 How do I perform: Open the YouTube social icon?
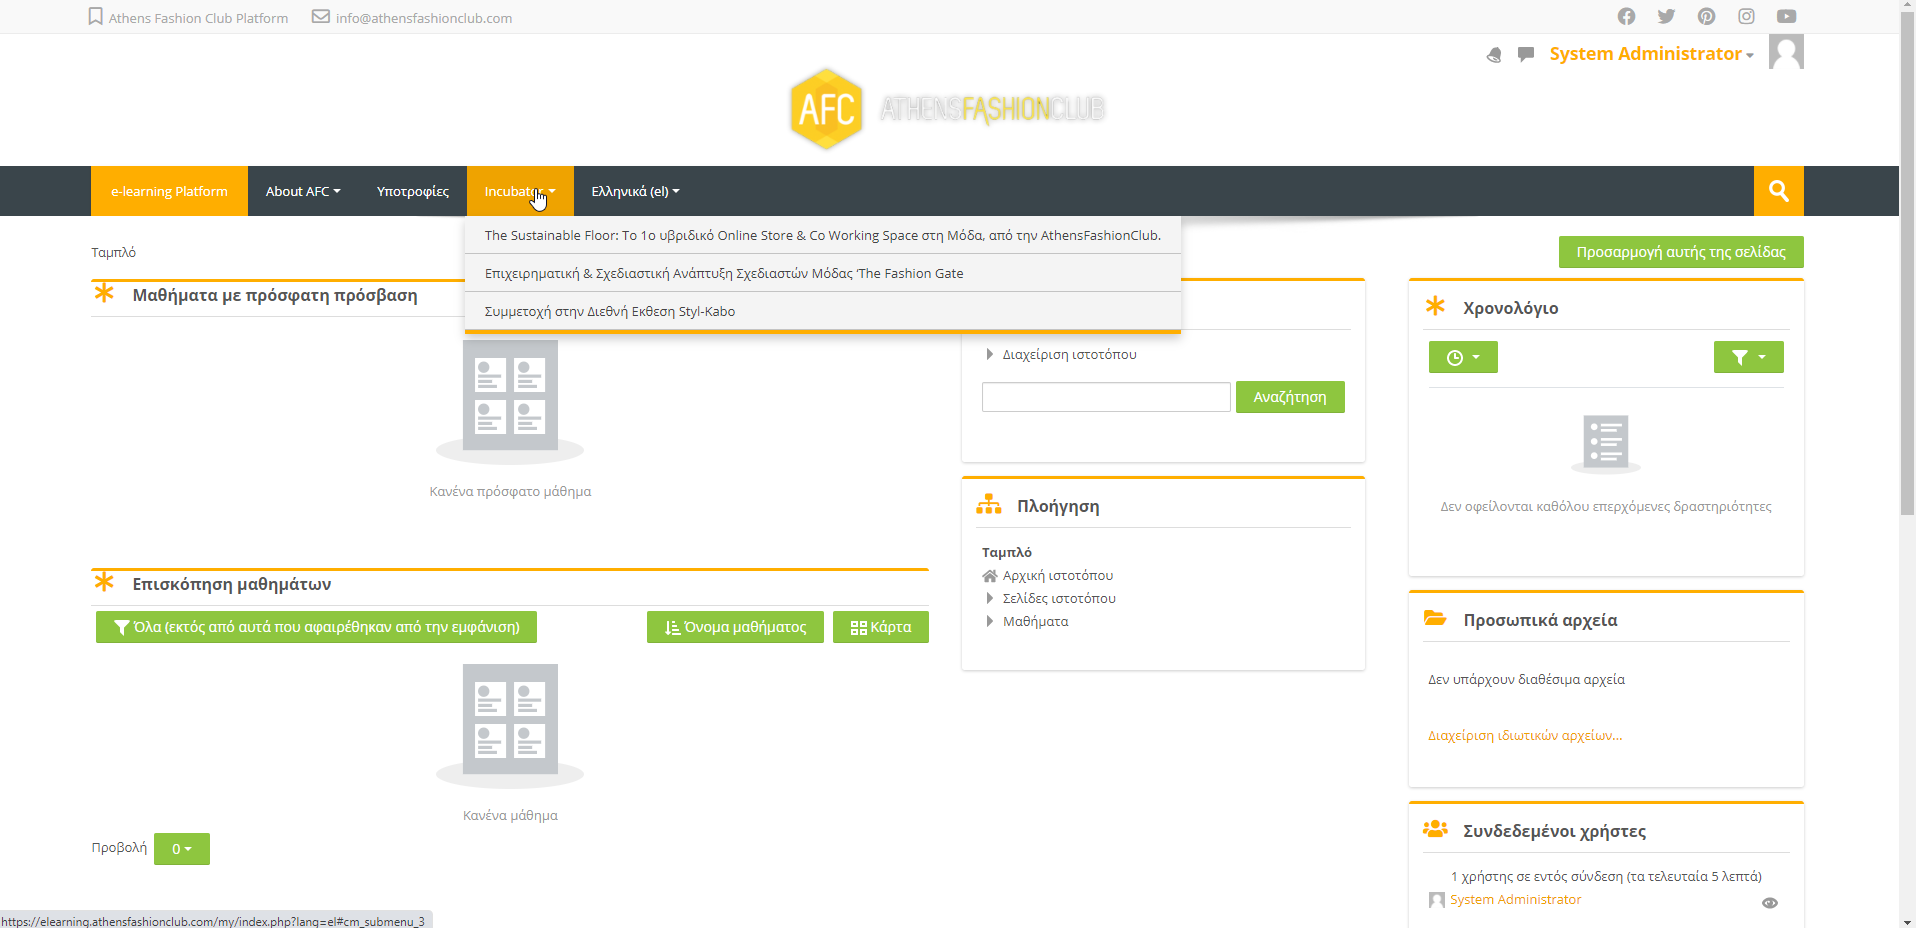(1786, 16)
